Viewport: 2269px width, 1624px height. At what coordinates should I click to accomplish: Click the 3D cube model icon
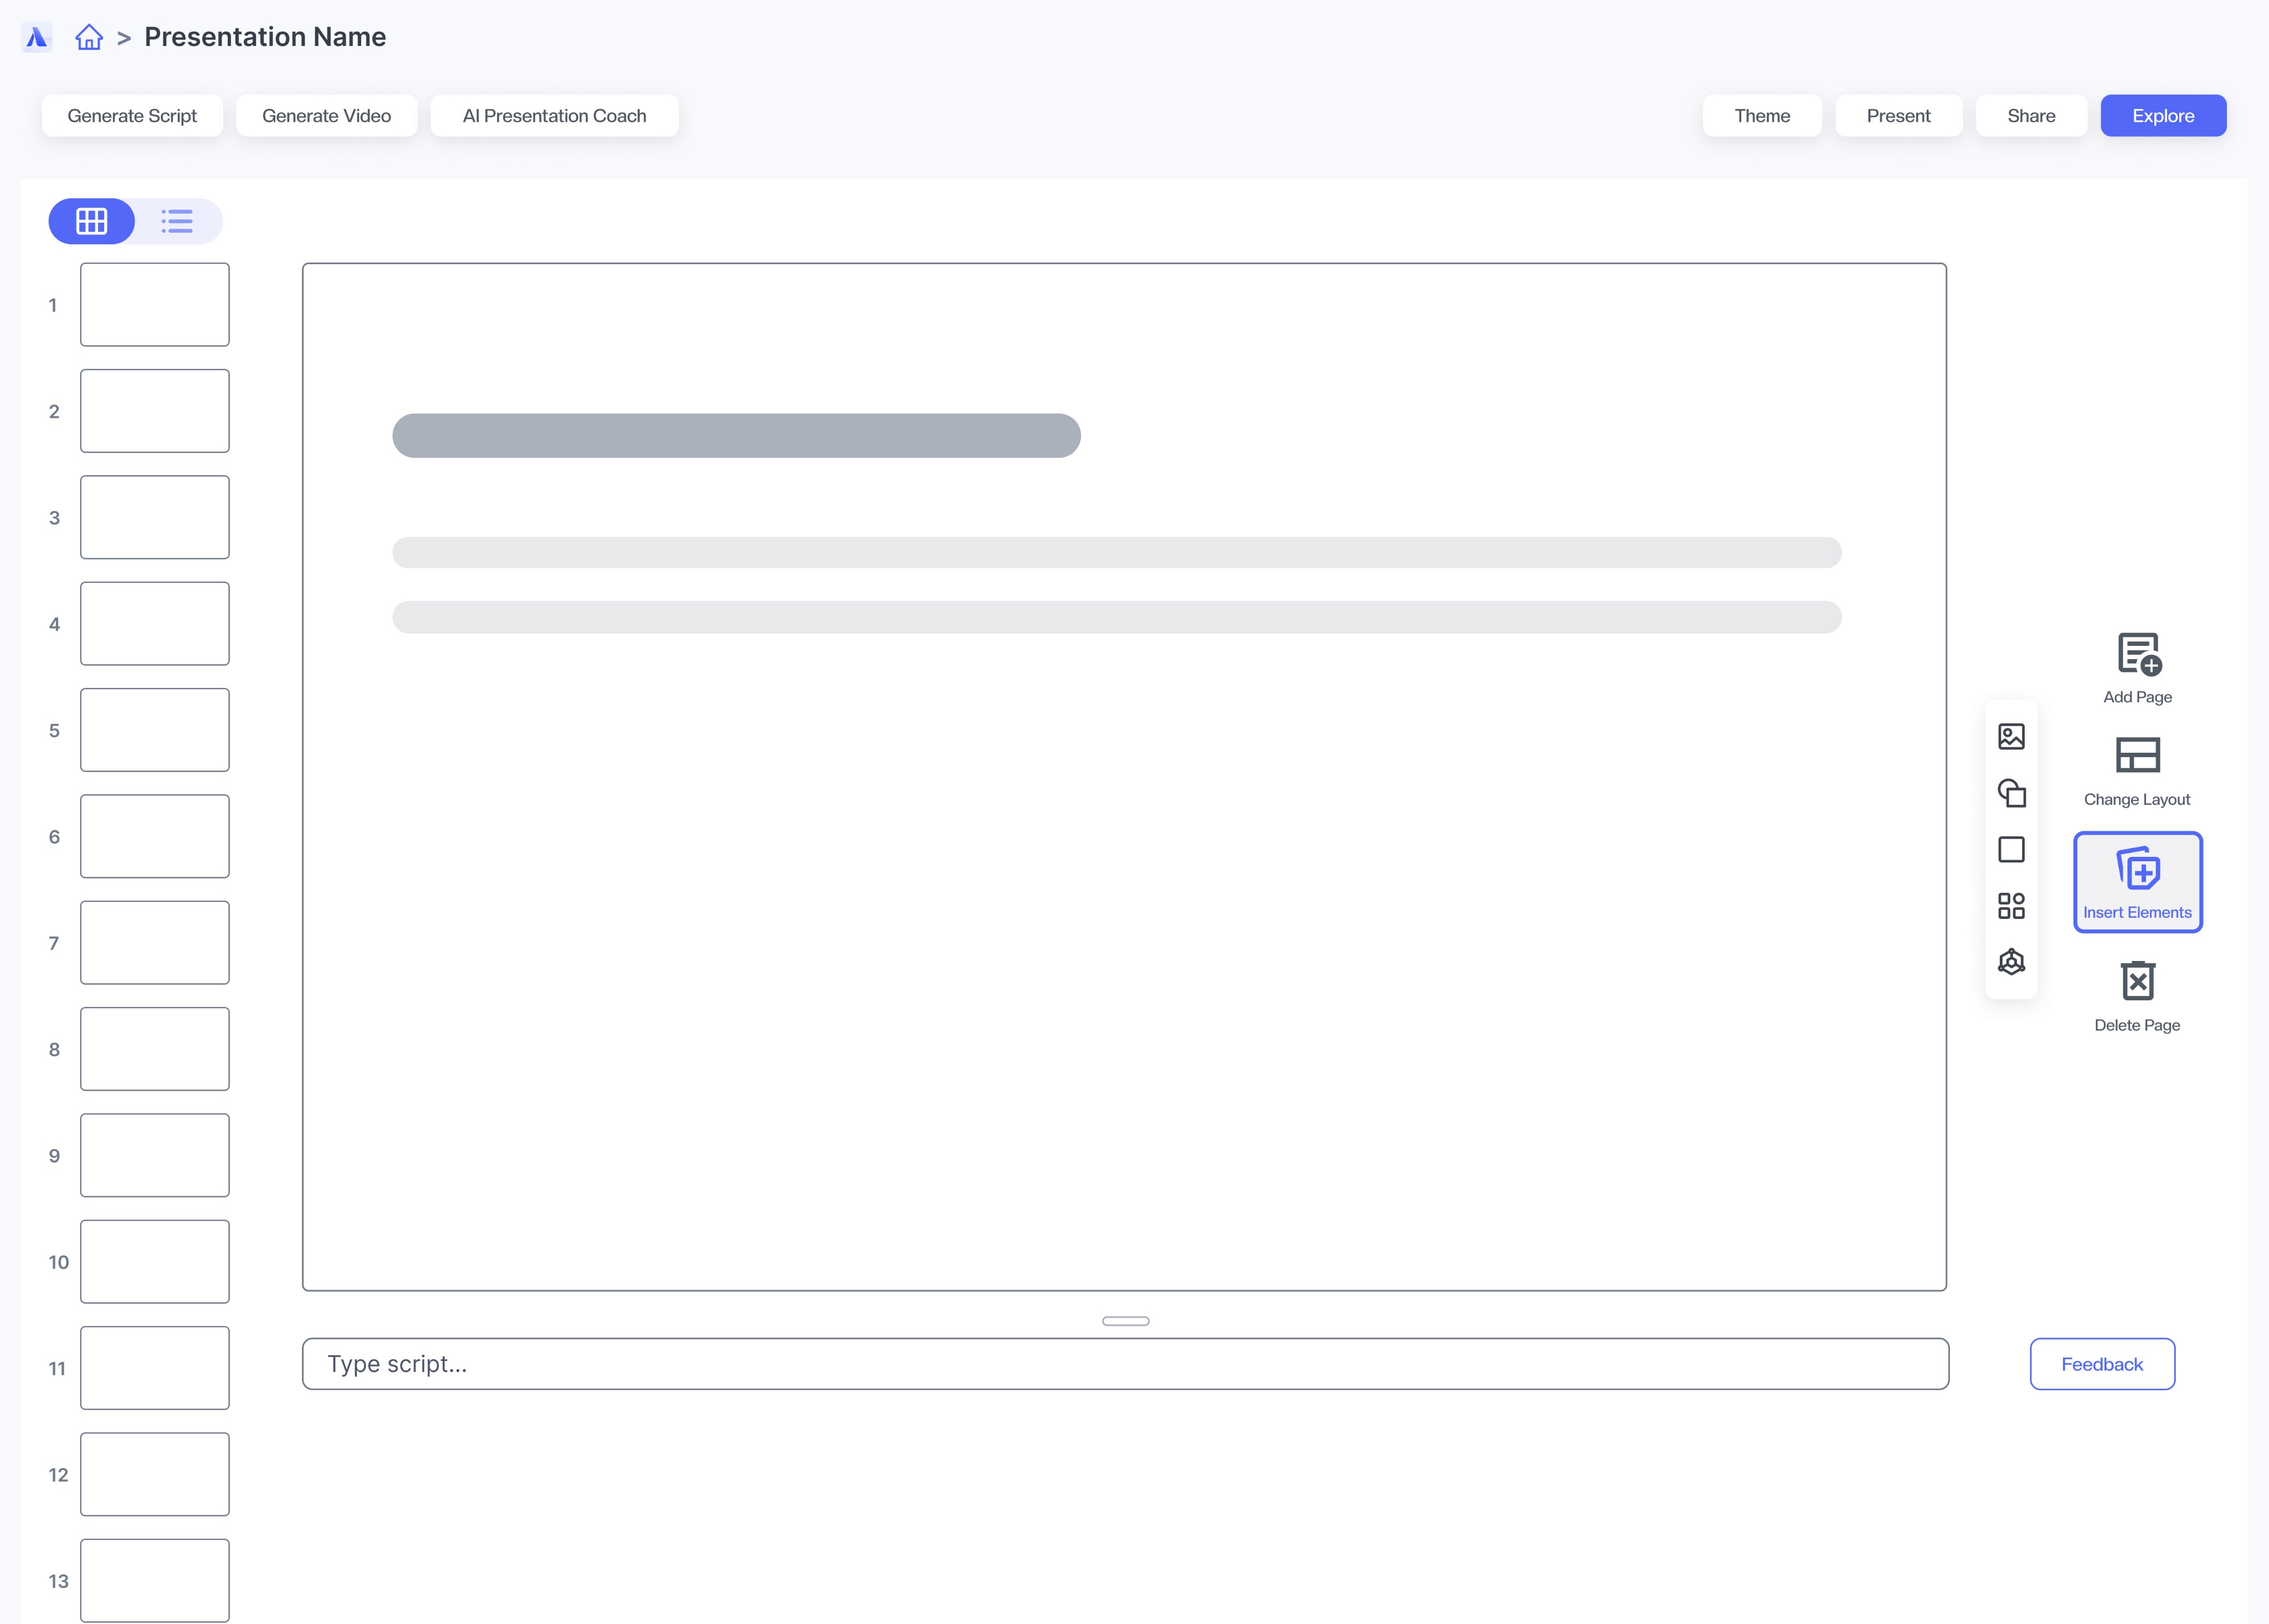tap(2011, 962)
